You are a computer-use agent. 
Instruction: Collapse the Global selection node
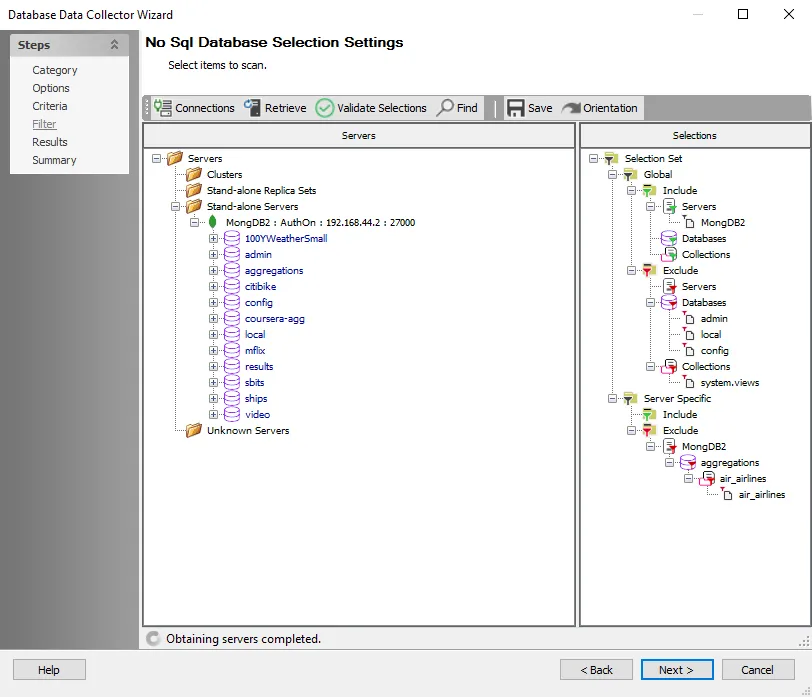(x=613, y=174)
